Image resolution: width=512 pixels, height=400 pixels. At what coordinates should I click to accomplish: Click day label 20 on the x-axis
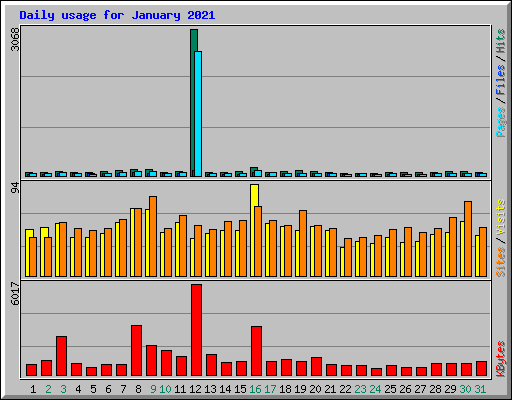[315, 389]
